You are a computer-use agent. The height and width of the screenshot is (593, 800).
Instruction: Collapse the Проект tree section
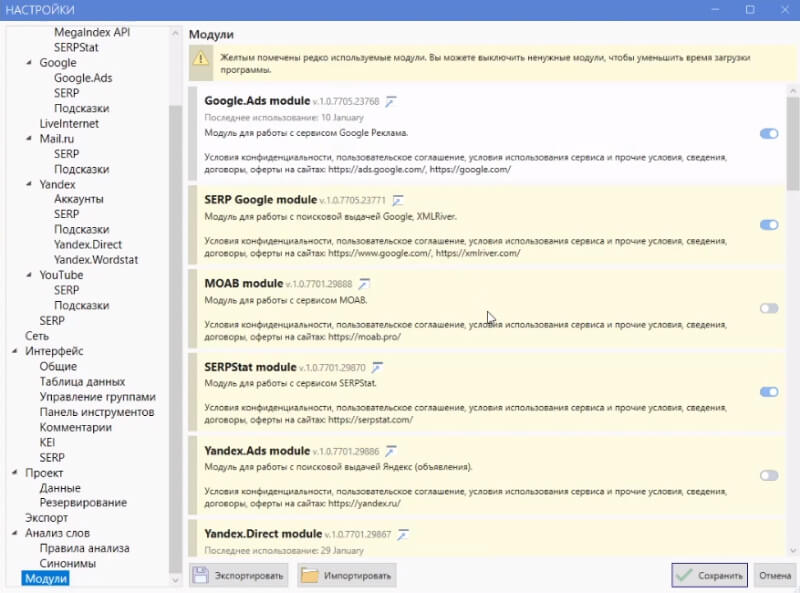click(x=15, y=472)
